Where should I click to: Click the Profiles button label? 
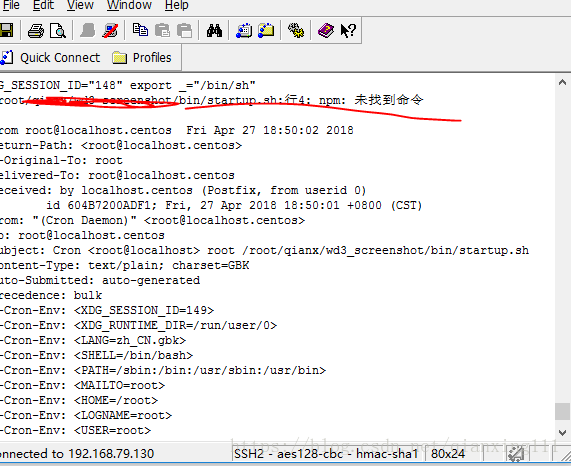click(152, 58)
